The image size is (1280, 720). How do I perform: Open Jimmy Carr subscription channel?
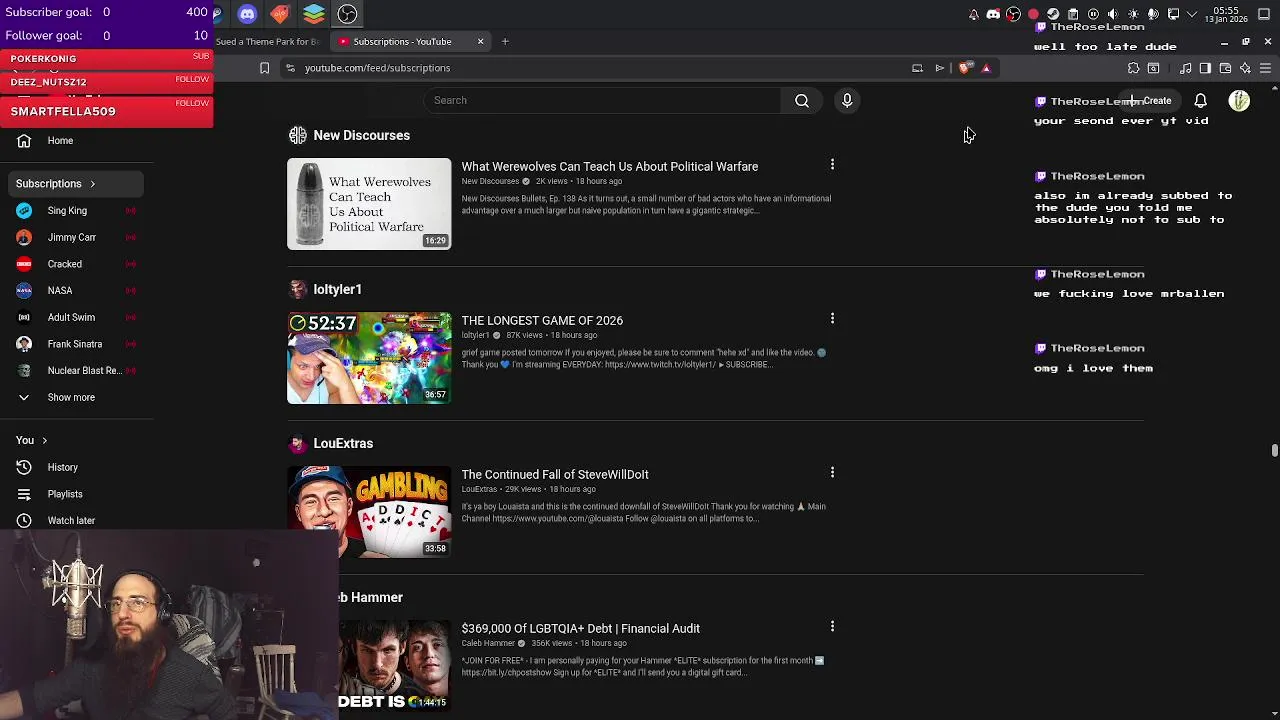[71, 238]
